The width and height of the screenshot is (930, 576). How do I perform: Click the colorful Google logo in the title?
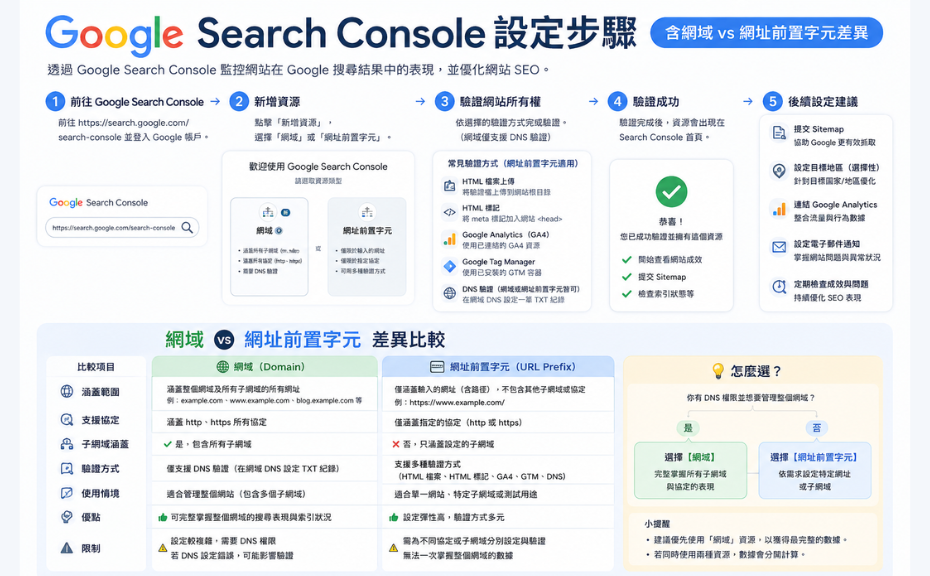click(114, 35)
